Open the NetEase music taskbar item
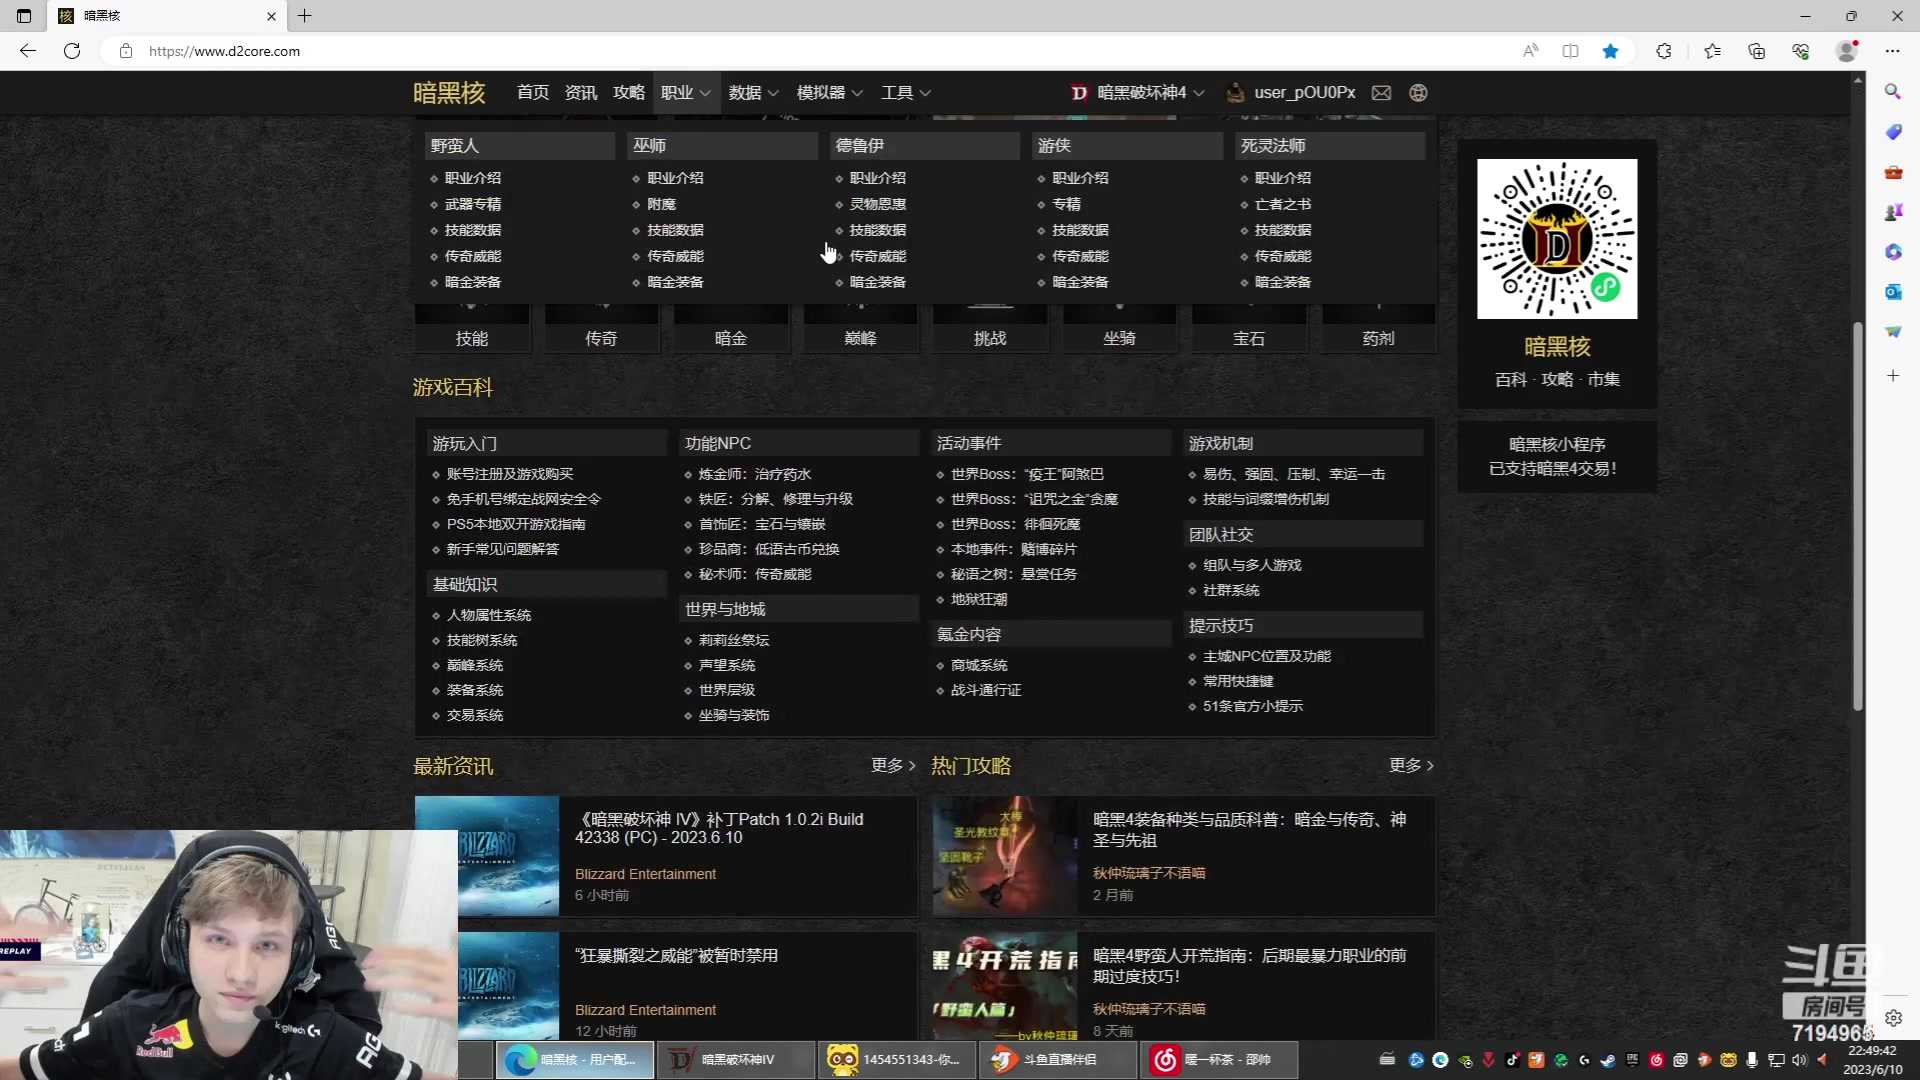The width and height of the screenshot is (1920, 1080). coord(1218,1059)
